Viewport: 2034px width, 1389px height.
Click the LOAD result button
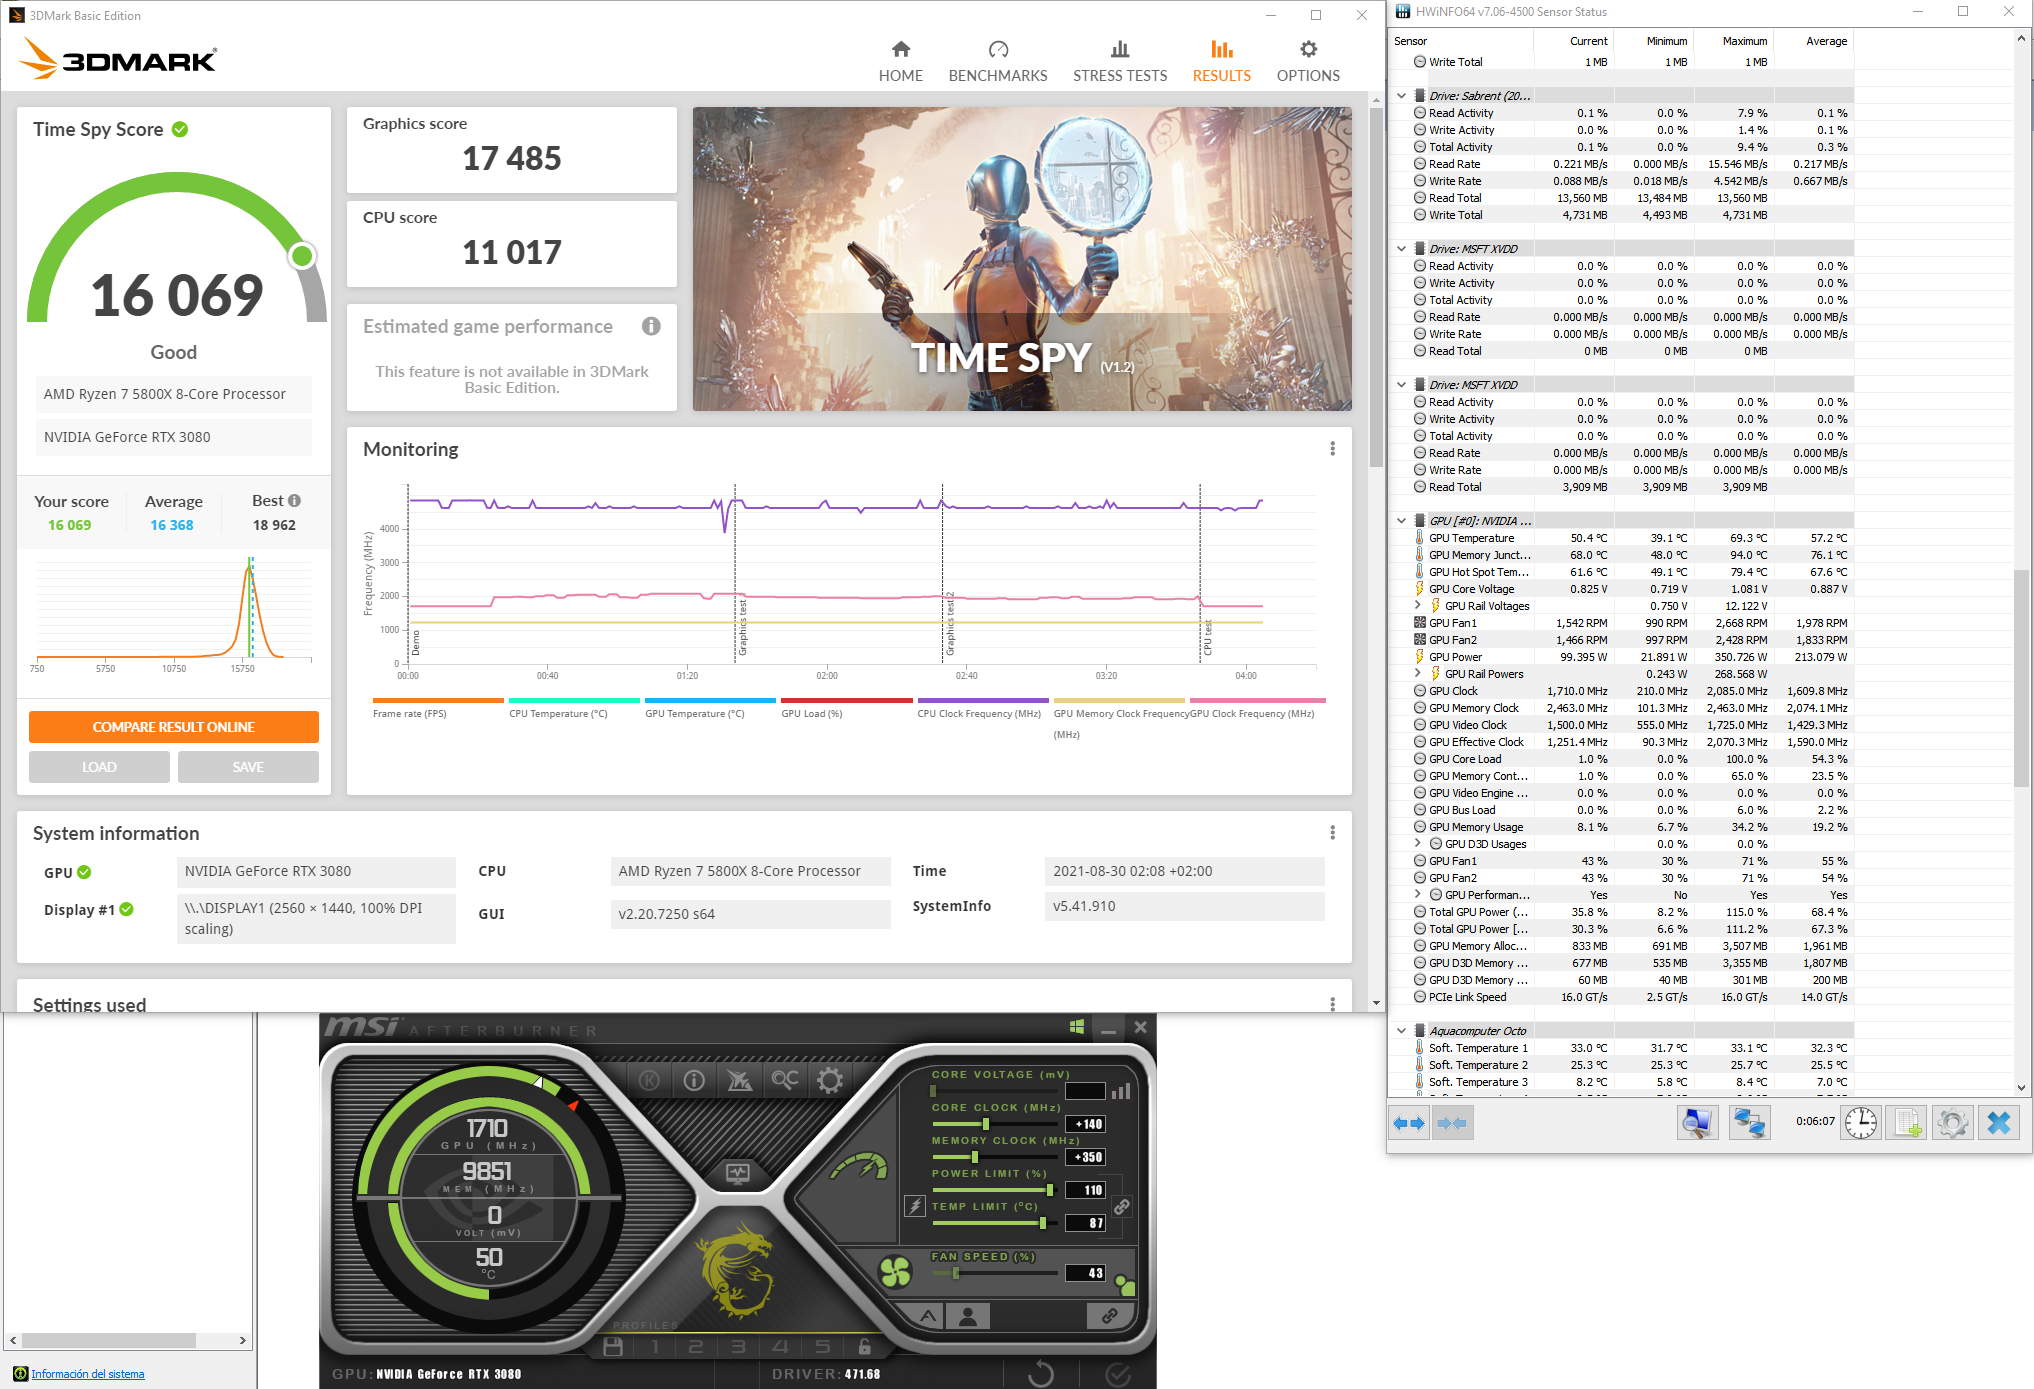tap(99, 767)
